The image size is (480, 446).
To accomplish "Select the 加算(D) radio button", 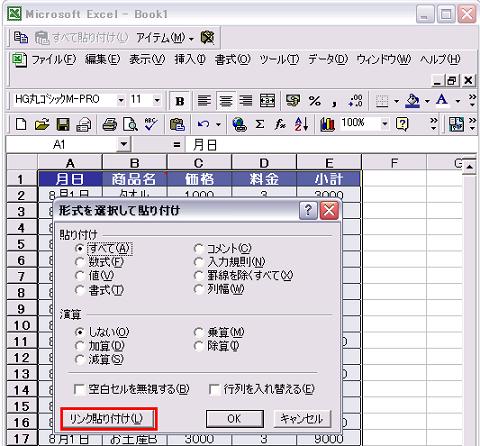I will pos(80,346).
